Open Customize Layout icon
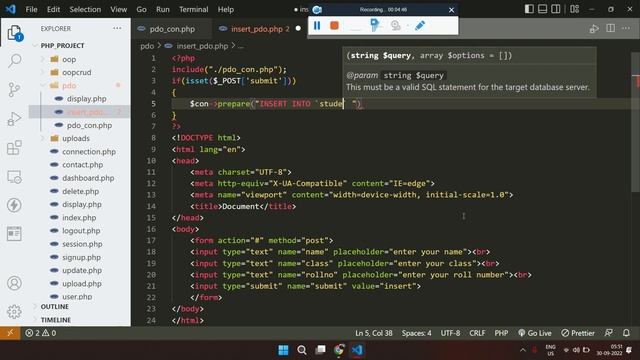Viewport: 640px width, 360px height. coord(575,9)
